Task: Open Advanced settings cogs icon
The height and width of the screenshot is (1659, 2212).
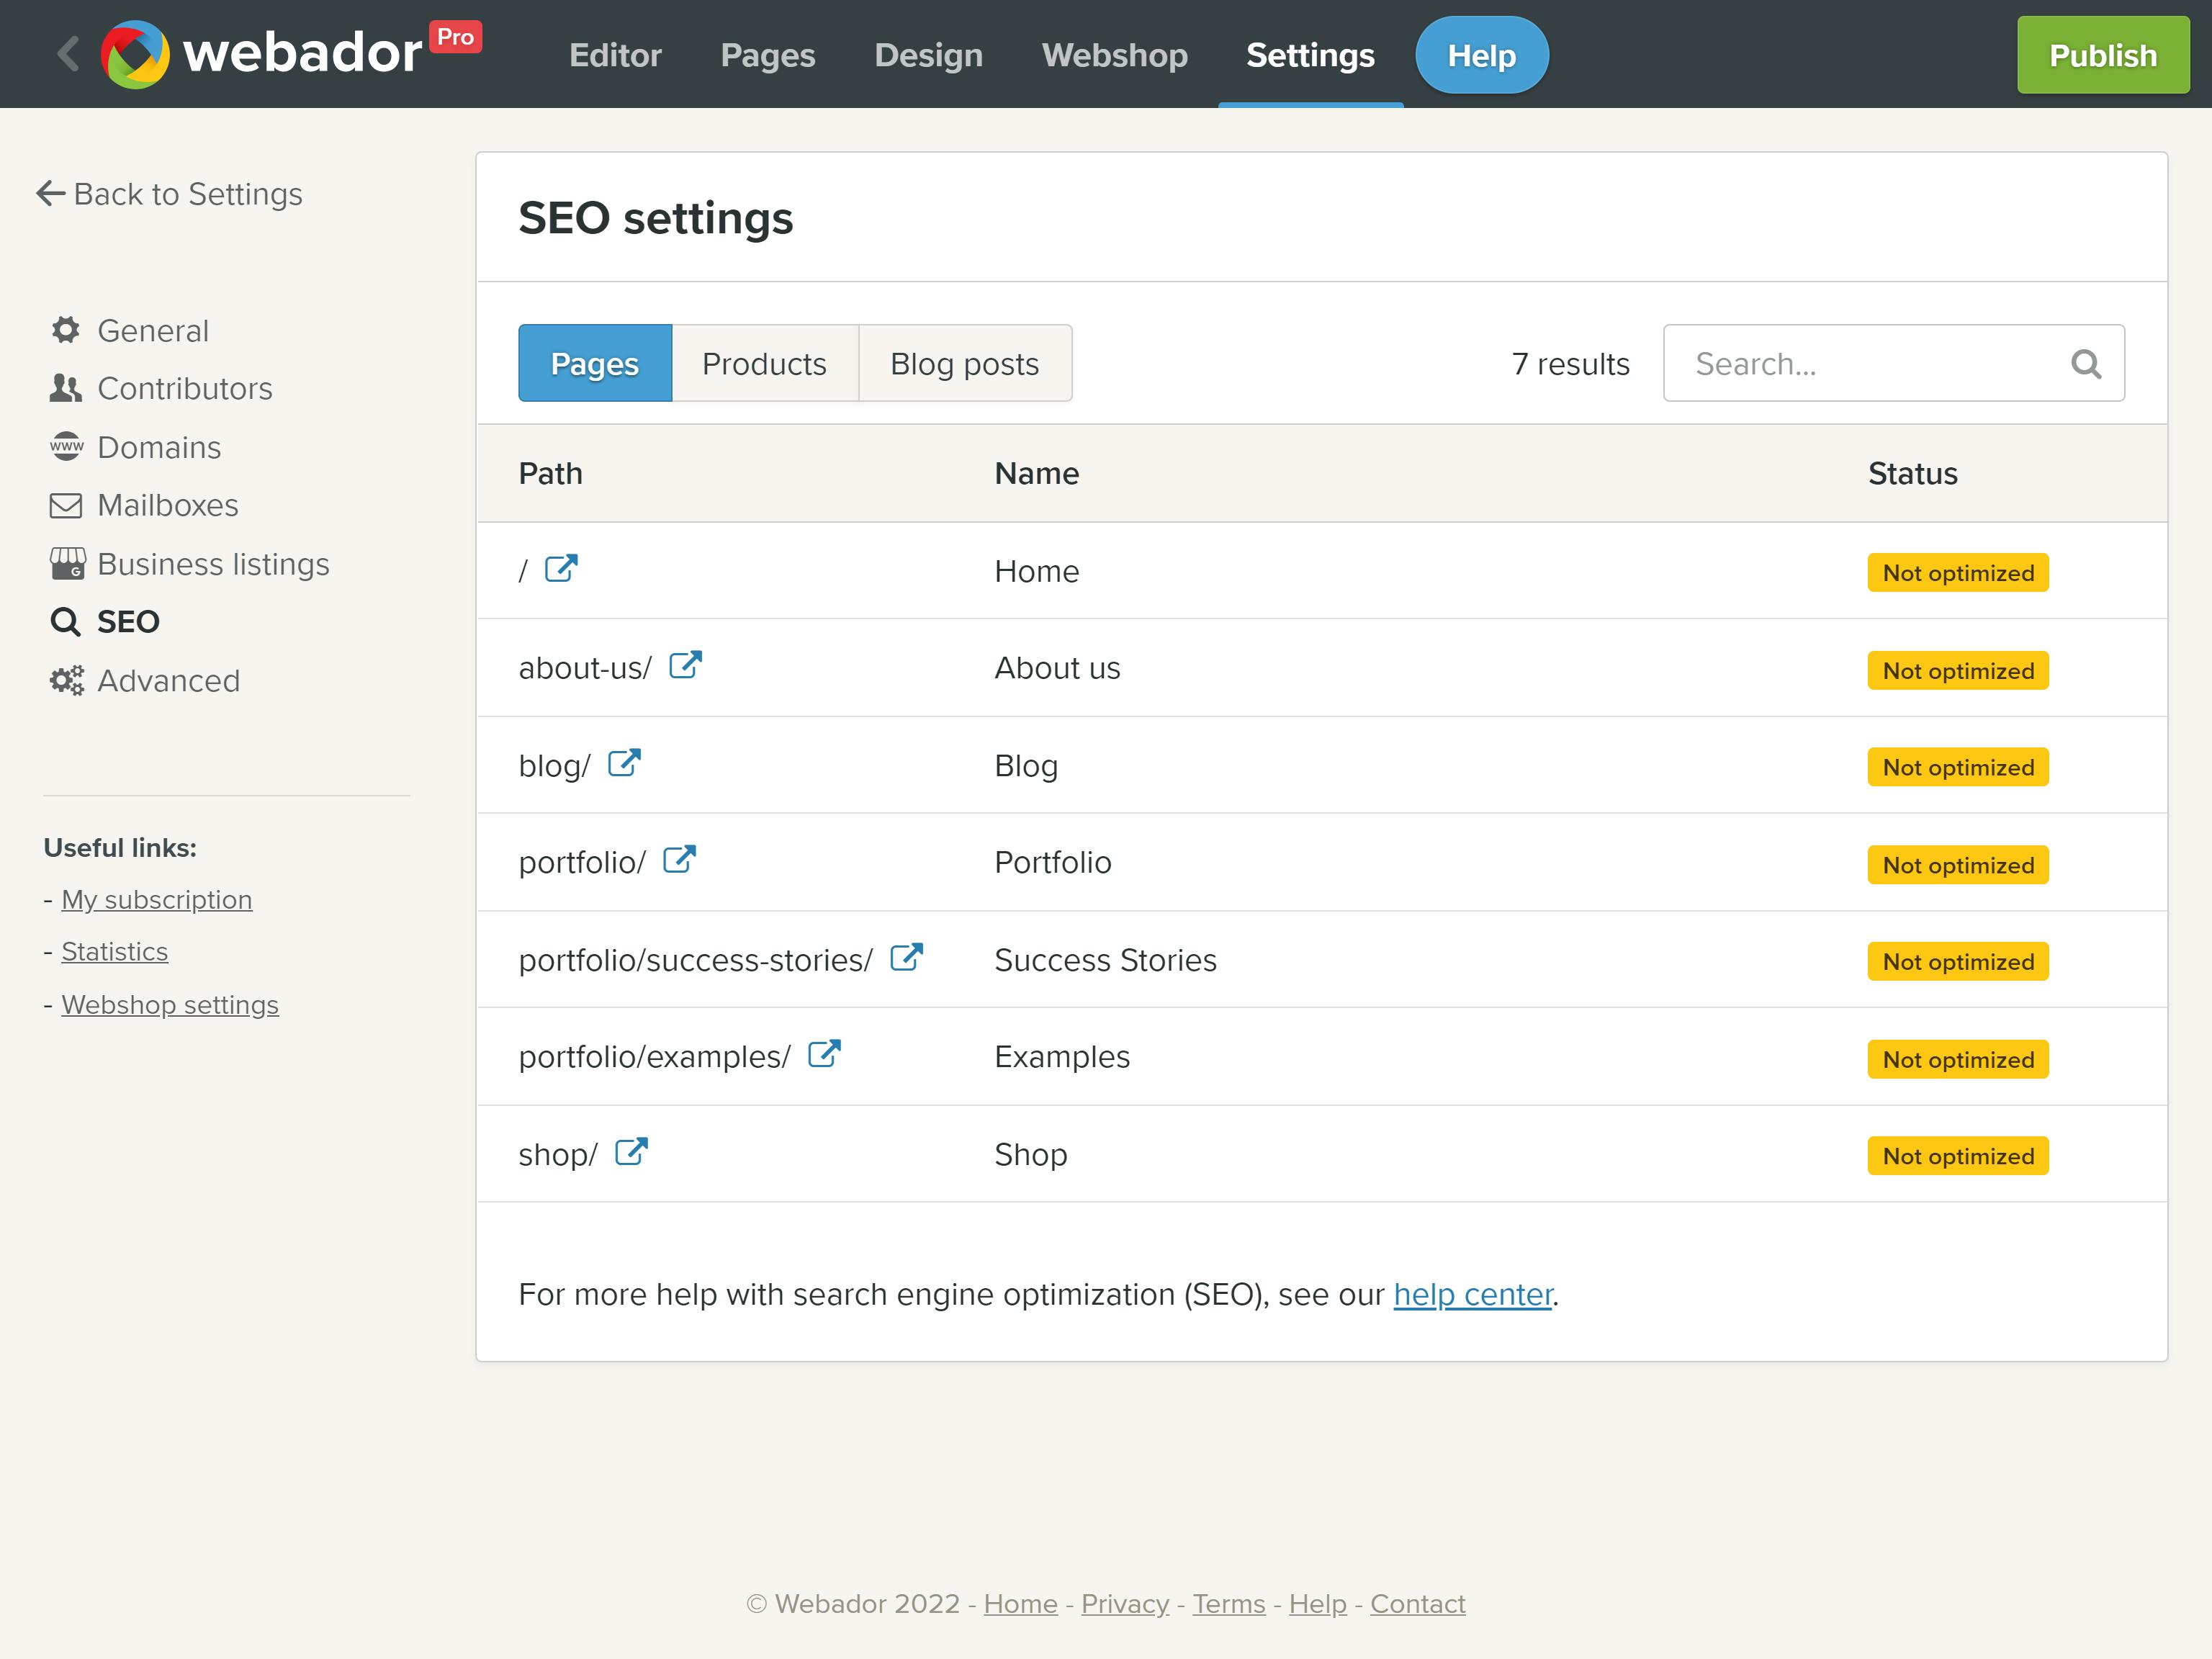Action: click(66, 680)
